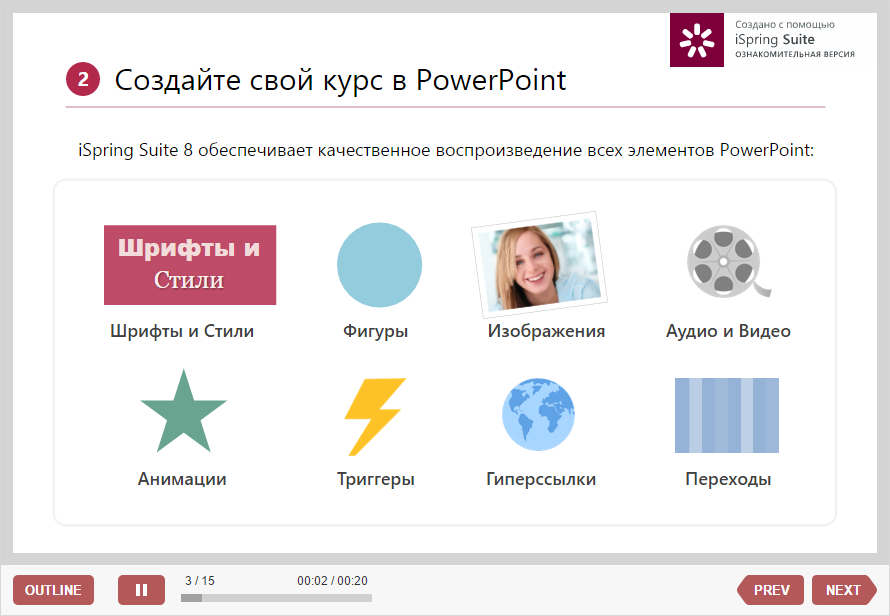Click the blue globe Гиперссылки icon
The width and height of the screenshot is (890, 616).
(538, 414)
